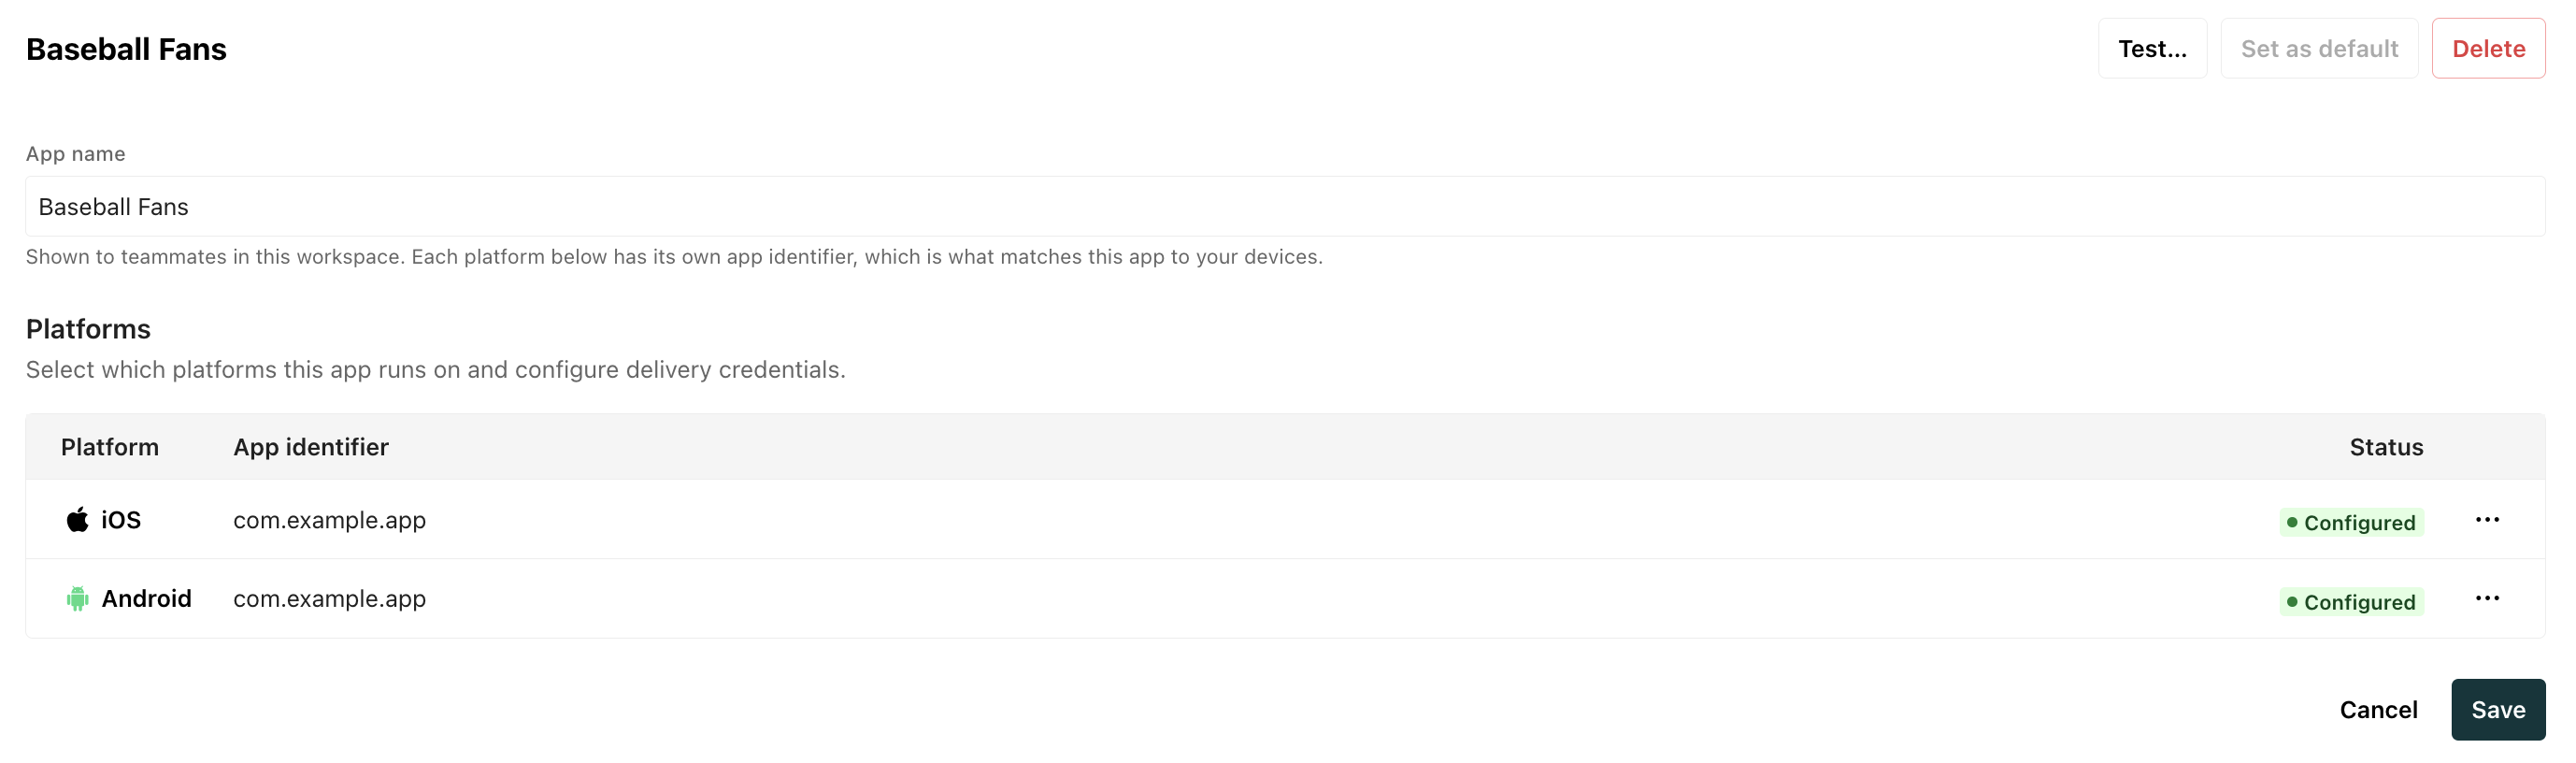Image resolution: width=2576 pixels, height=763 pixels.
Task: Click the Platform column header
Action: pos(110,446)
